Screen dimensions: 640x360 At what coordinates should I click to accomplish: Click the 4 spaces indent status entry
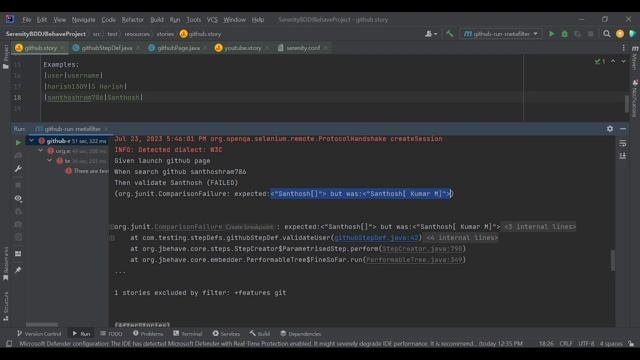coord(611,344)
